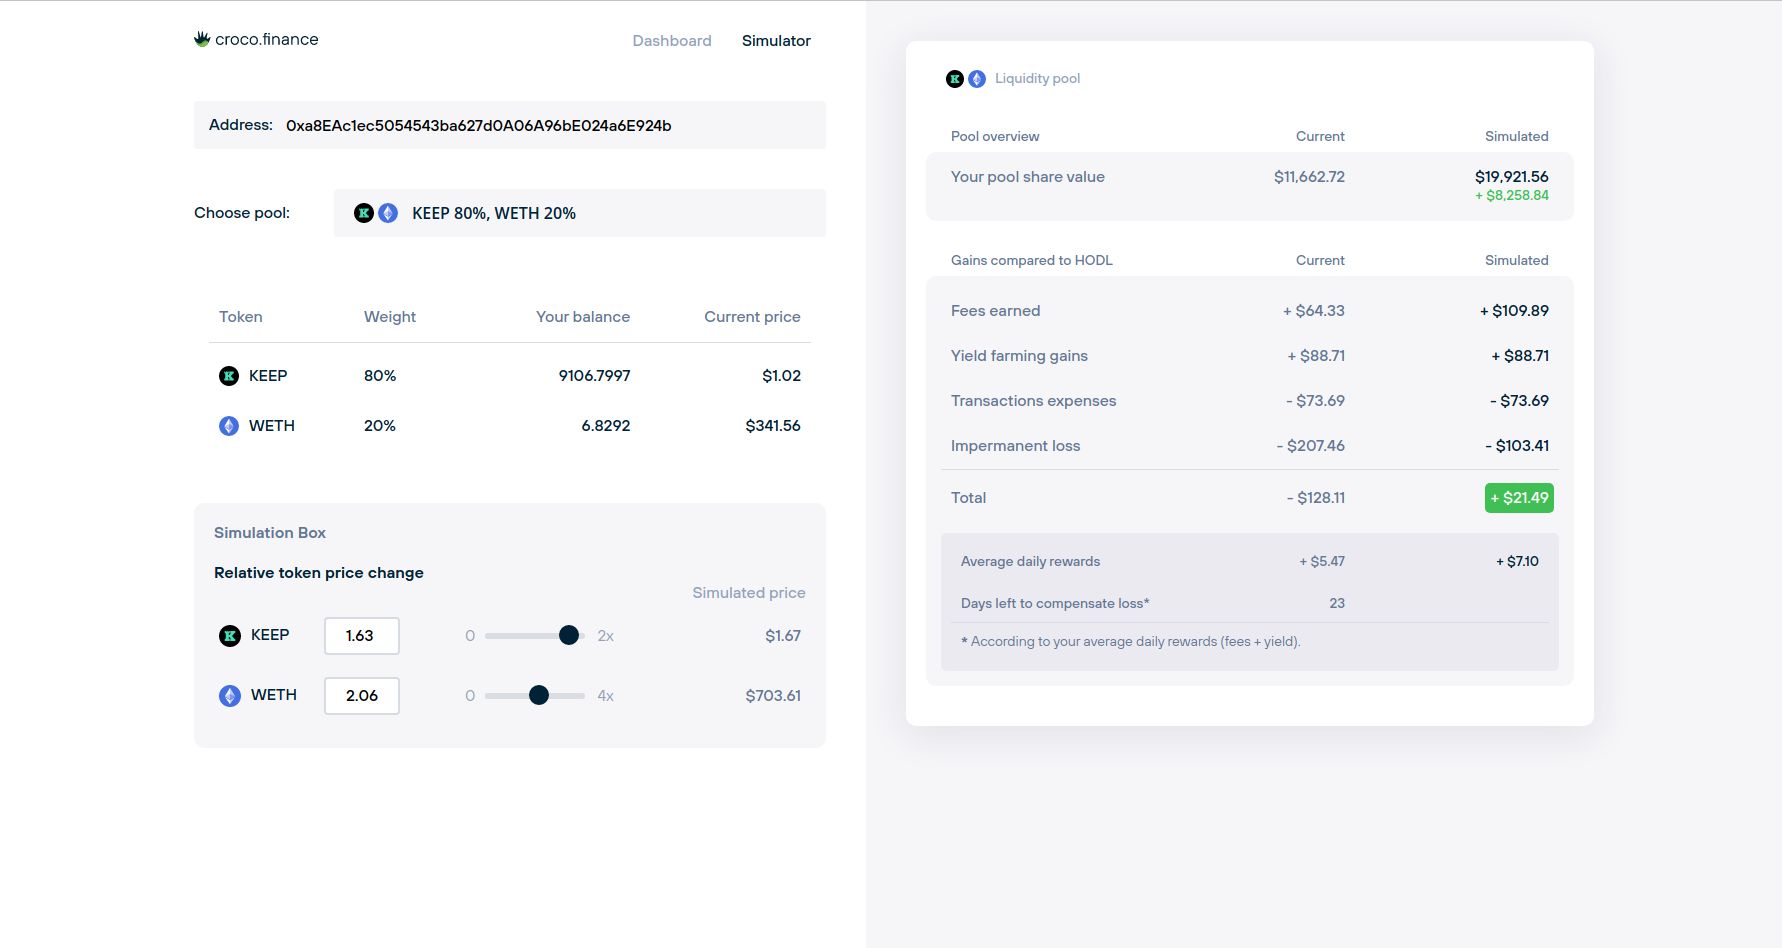Focus the WETH price multiplier input 2.06
Screen dimensions: 1782x948
[x=362, y=696]
